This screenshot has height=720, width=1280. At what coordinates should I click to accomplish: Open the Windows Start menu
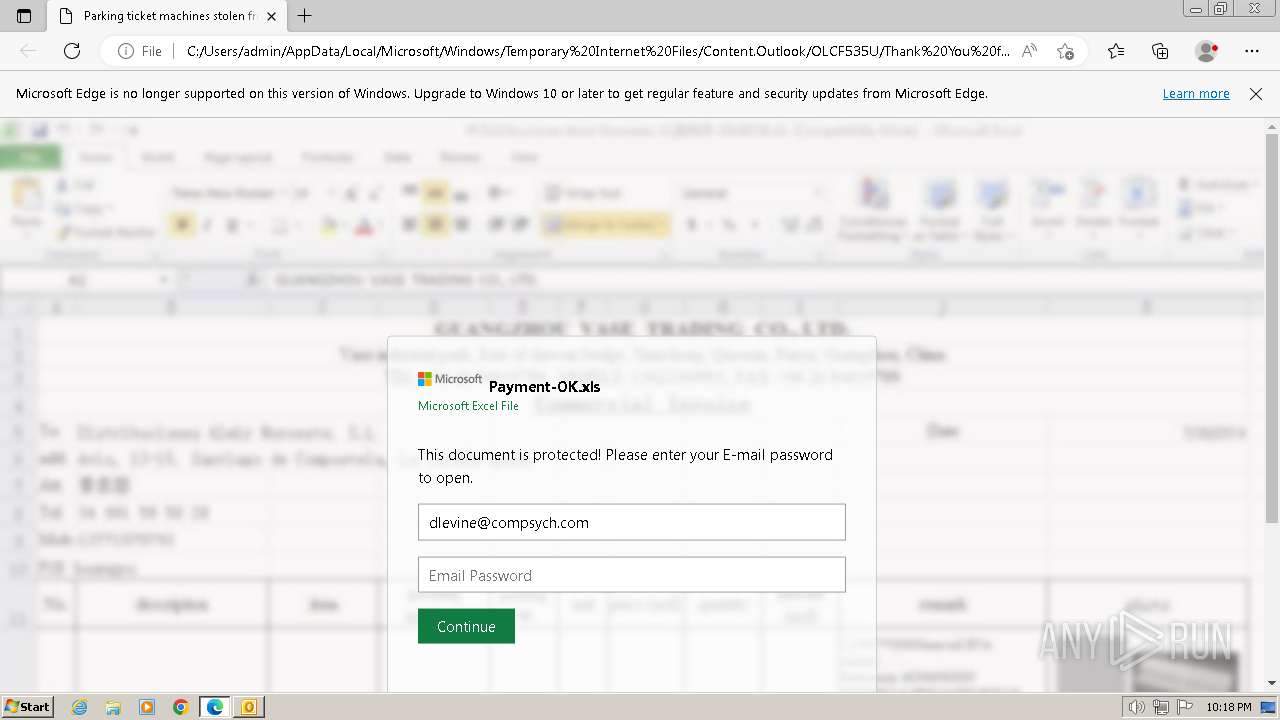pos(28,706)
